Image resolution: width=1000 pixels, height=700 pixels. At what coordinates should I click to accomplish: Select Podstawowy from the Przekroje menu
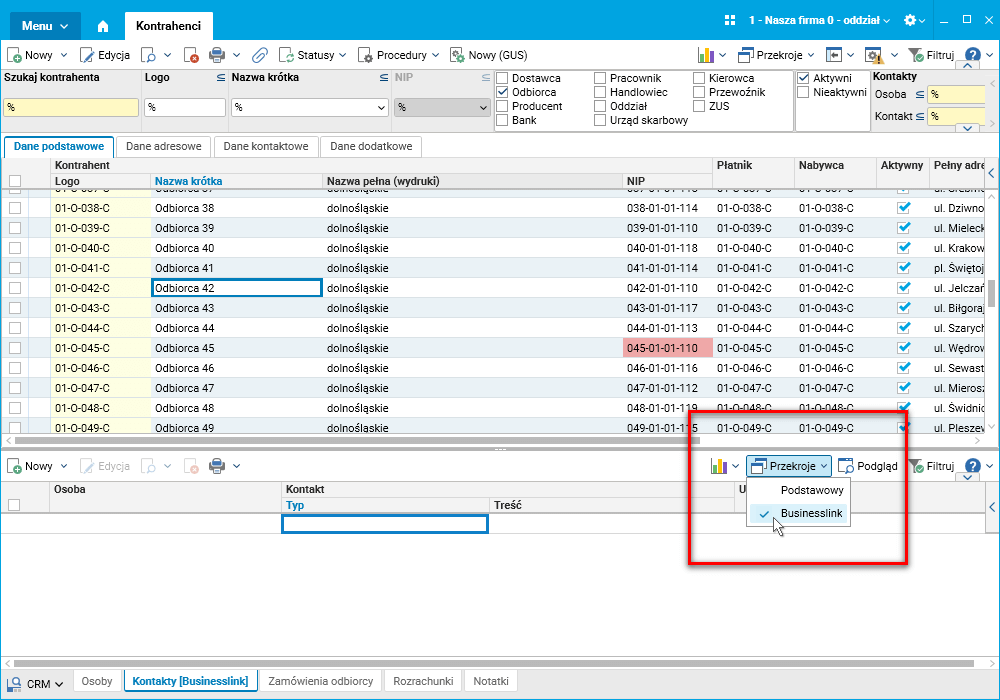(x=811, y=491)
